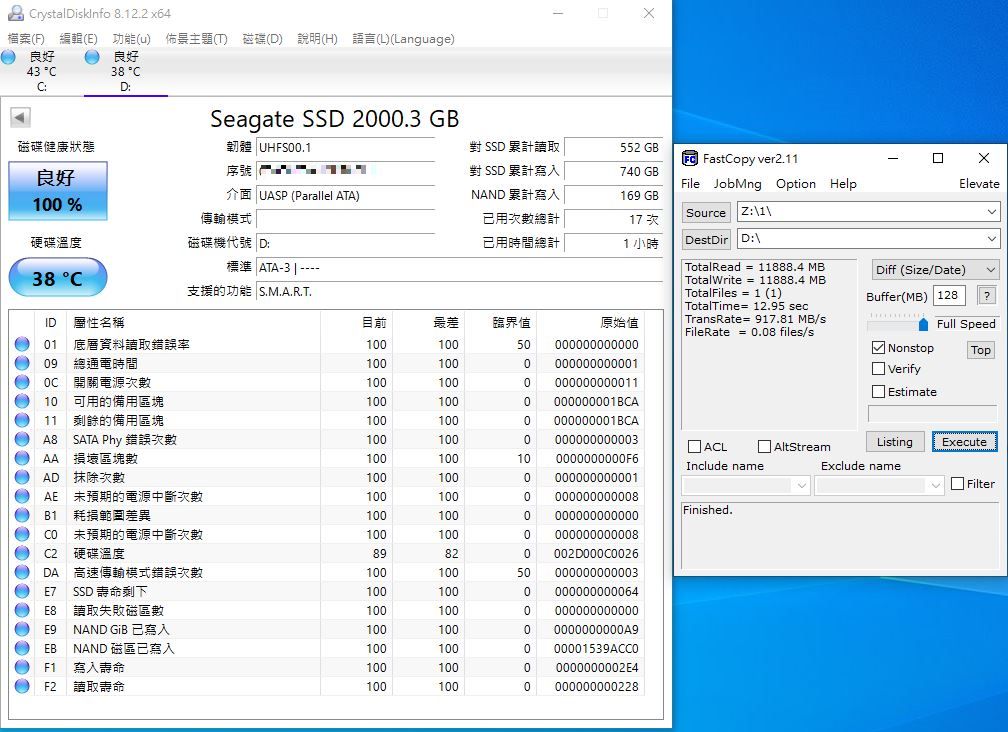
Task: Click the Source button in FastCopy
Action: (706, 213)
